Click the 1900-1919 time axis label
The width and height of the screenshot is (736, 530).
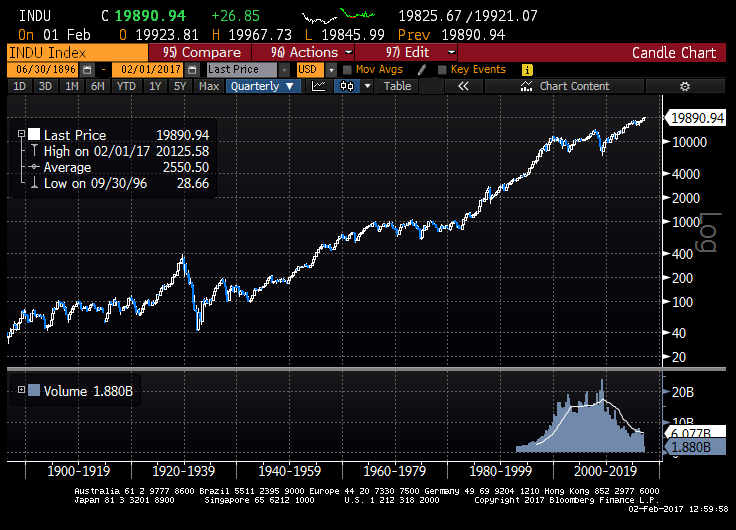(78, 471)
